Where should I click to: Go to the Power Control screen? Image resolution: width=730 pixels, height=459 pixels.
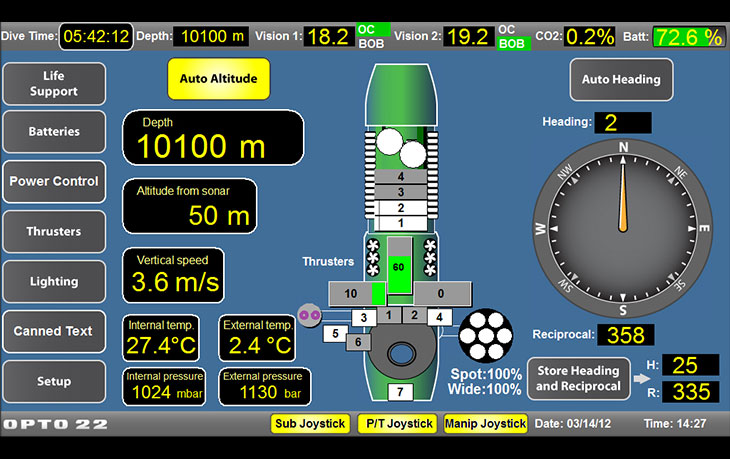coord(54,181)
